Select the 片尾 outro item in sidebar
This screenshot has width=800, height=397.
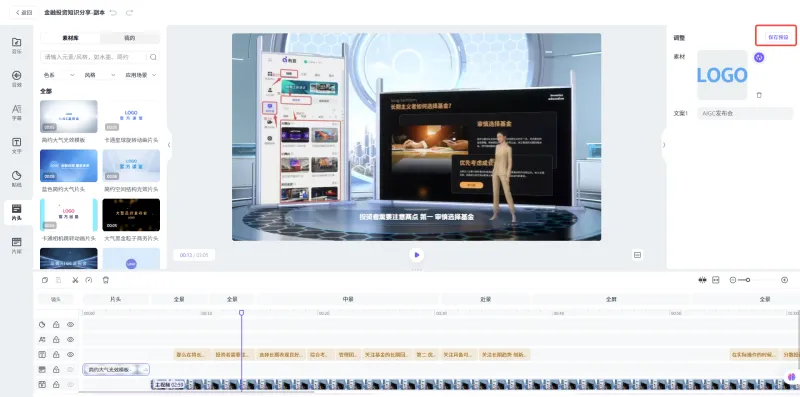point(16,245)
